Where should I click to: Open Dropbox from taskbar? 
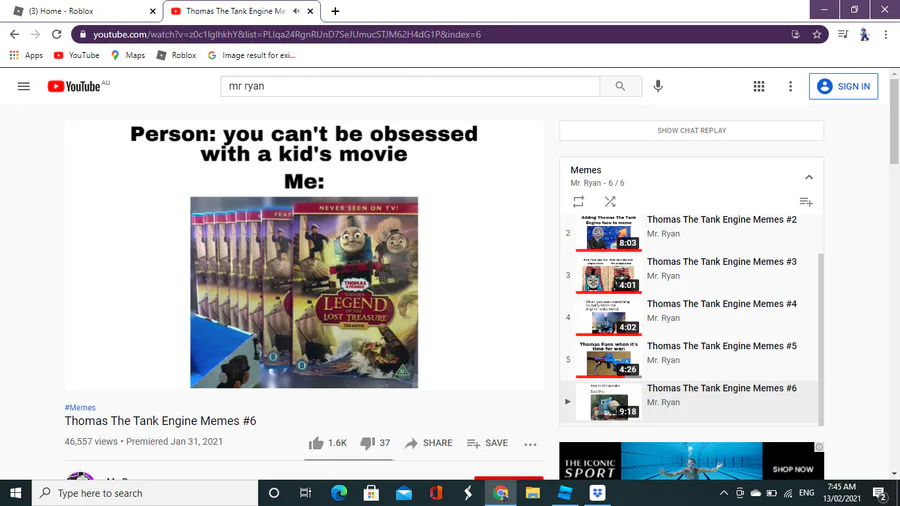(598, 493)
